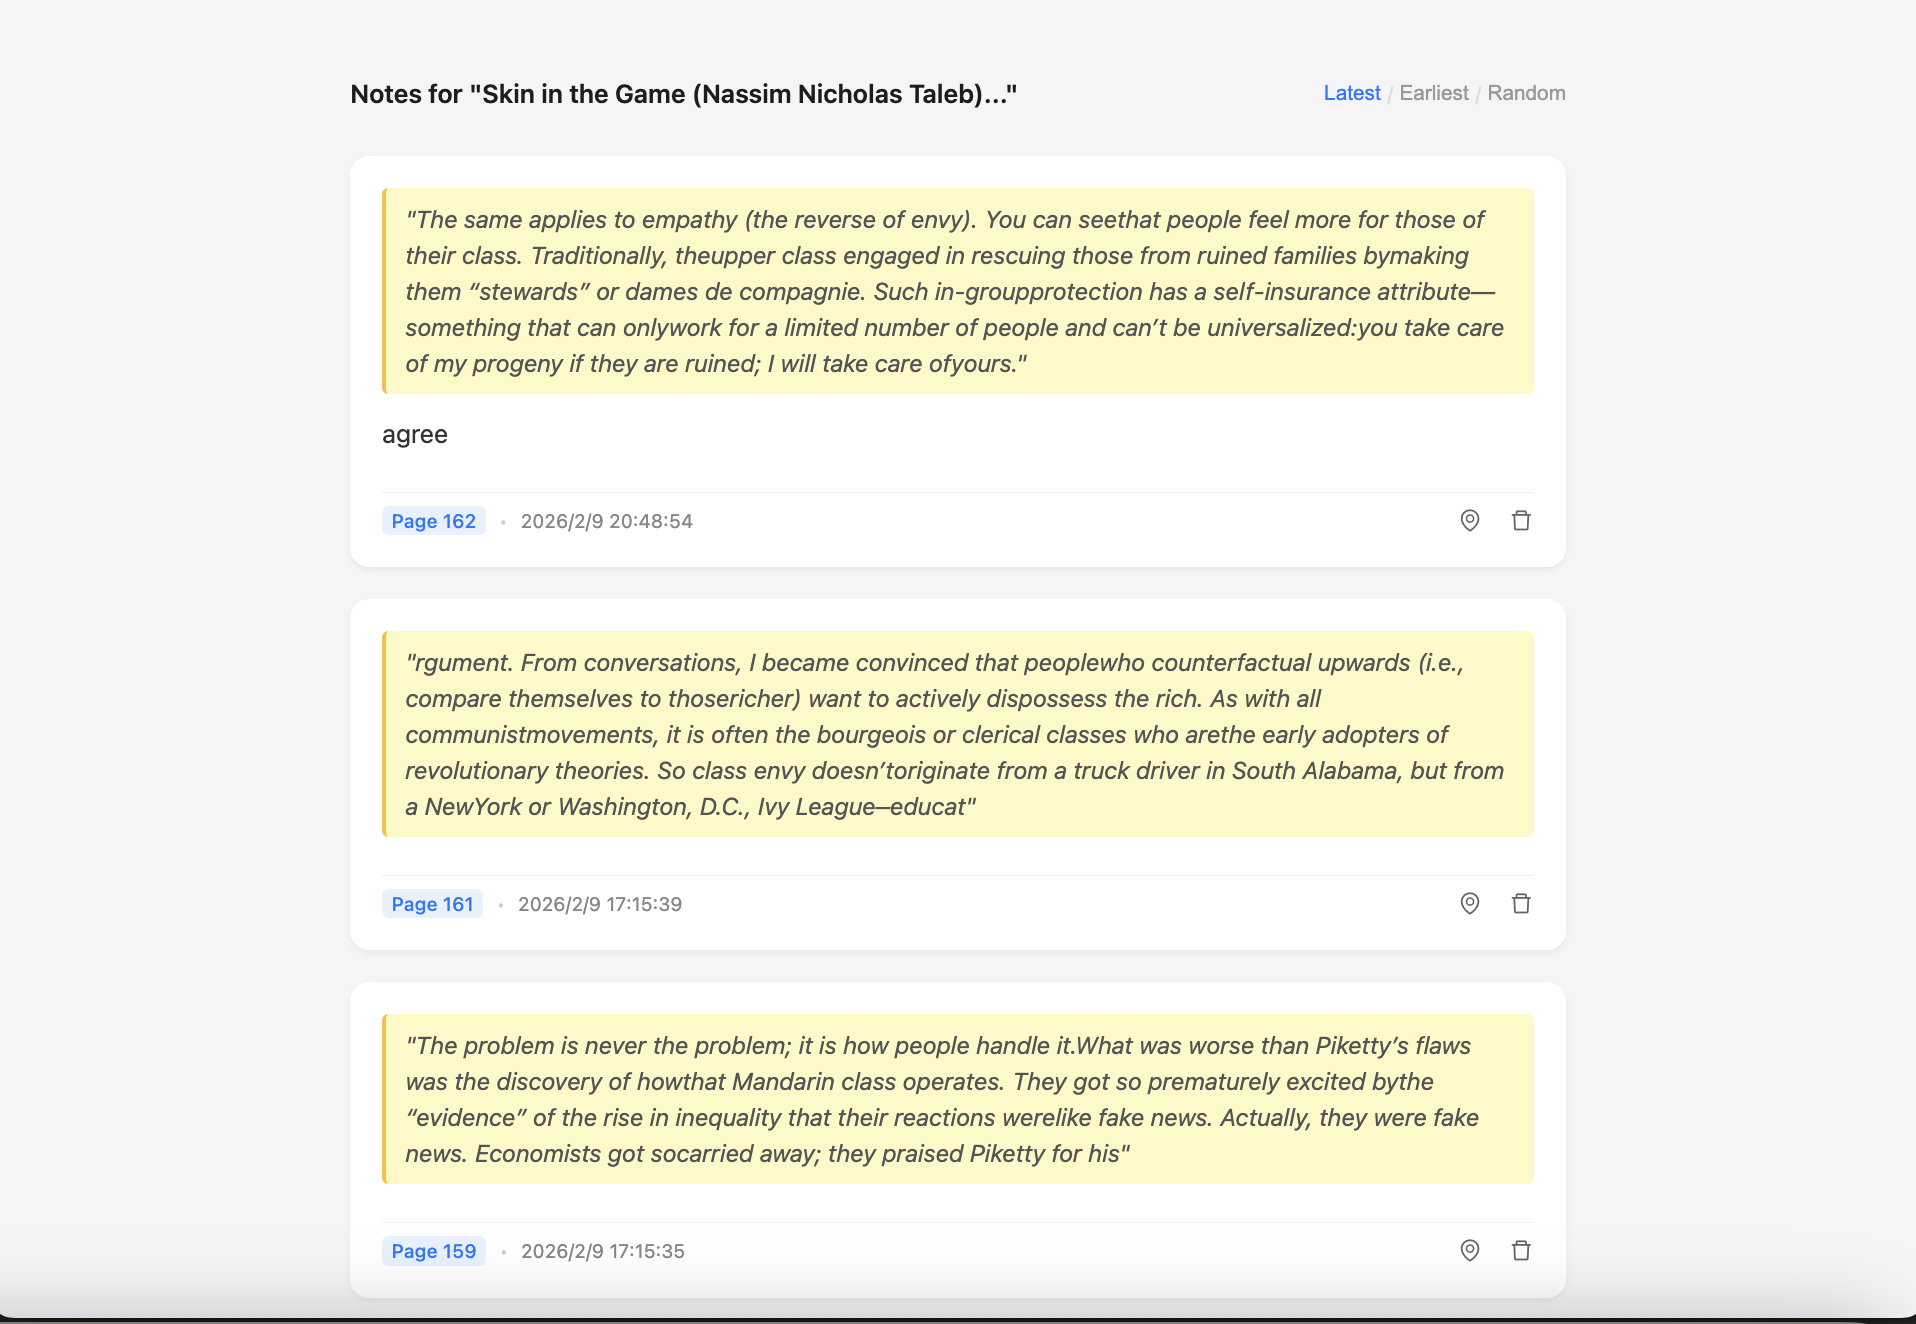Trash the class envy note

point(1521,903)
